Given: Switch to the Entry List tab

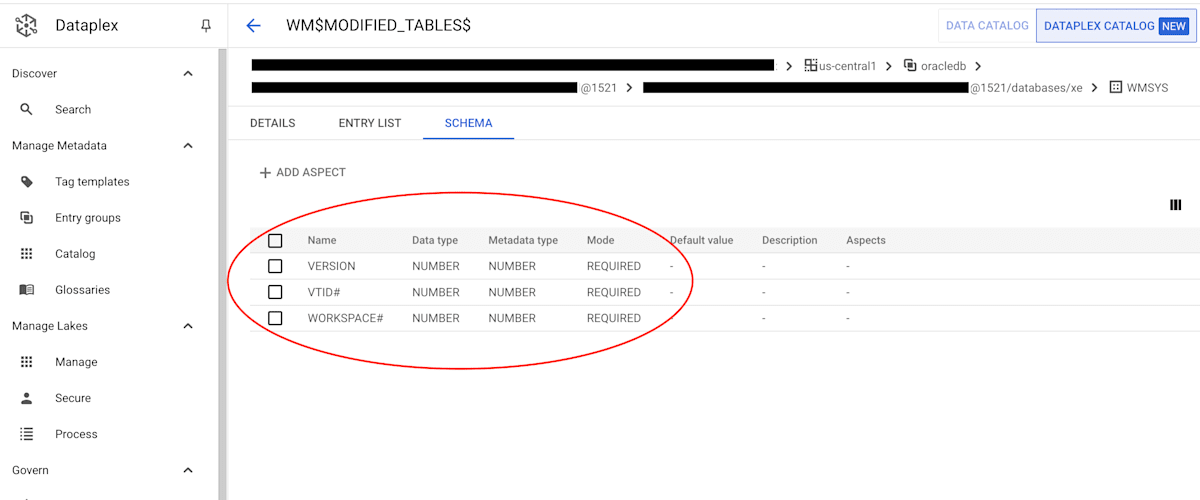Looking at the screenshot, I should 370,123.
